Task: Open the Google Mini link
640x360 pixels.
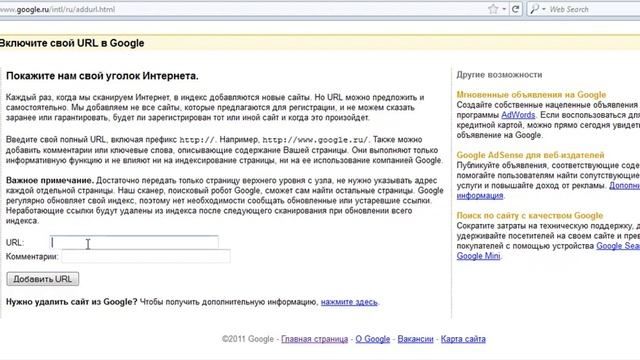Action: tap(478, 256)
